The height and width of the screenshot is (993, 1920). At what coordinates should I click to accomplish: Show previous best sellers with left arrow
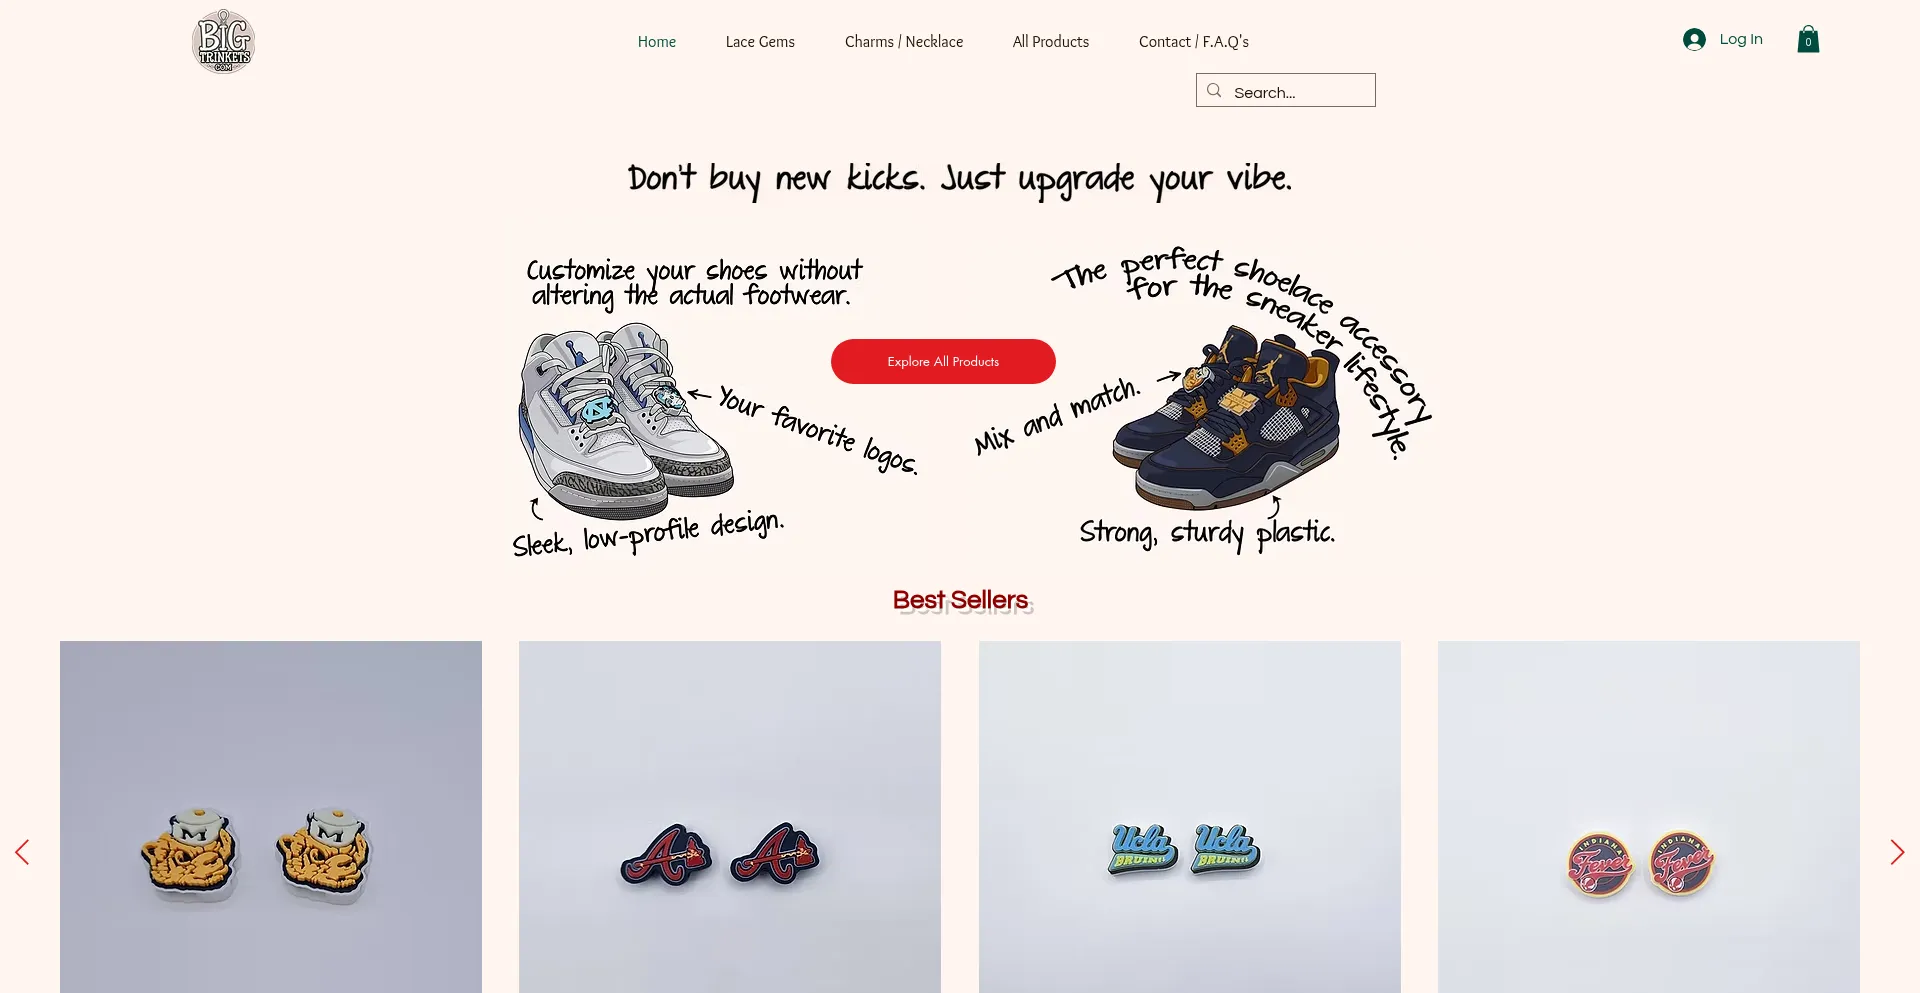pos(22,852)
